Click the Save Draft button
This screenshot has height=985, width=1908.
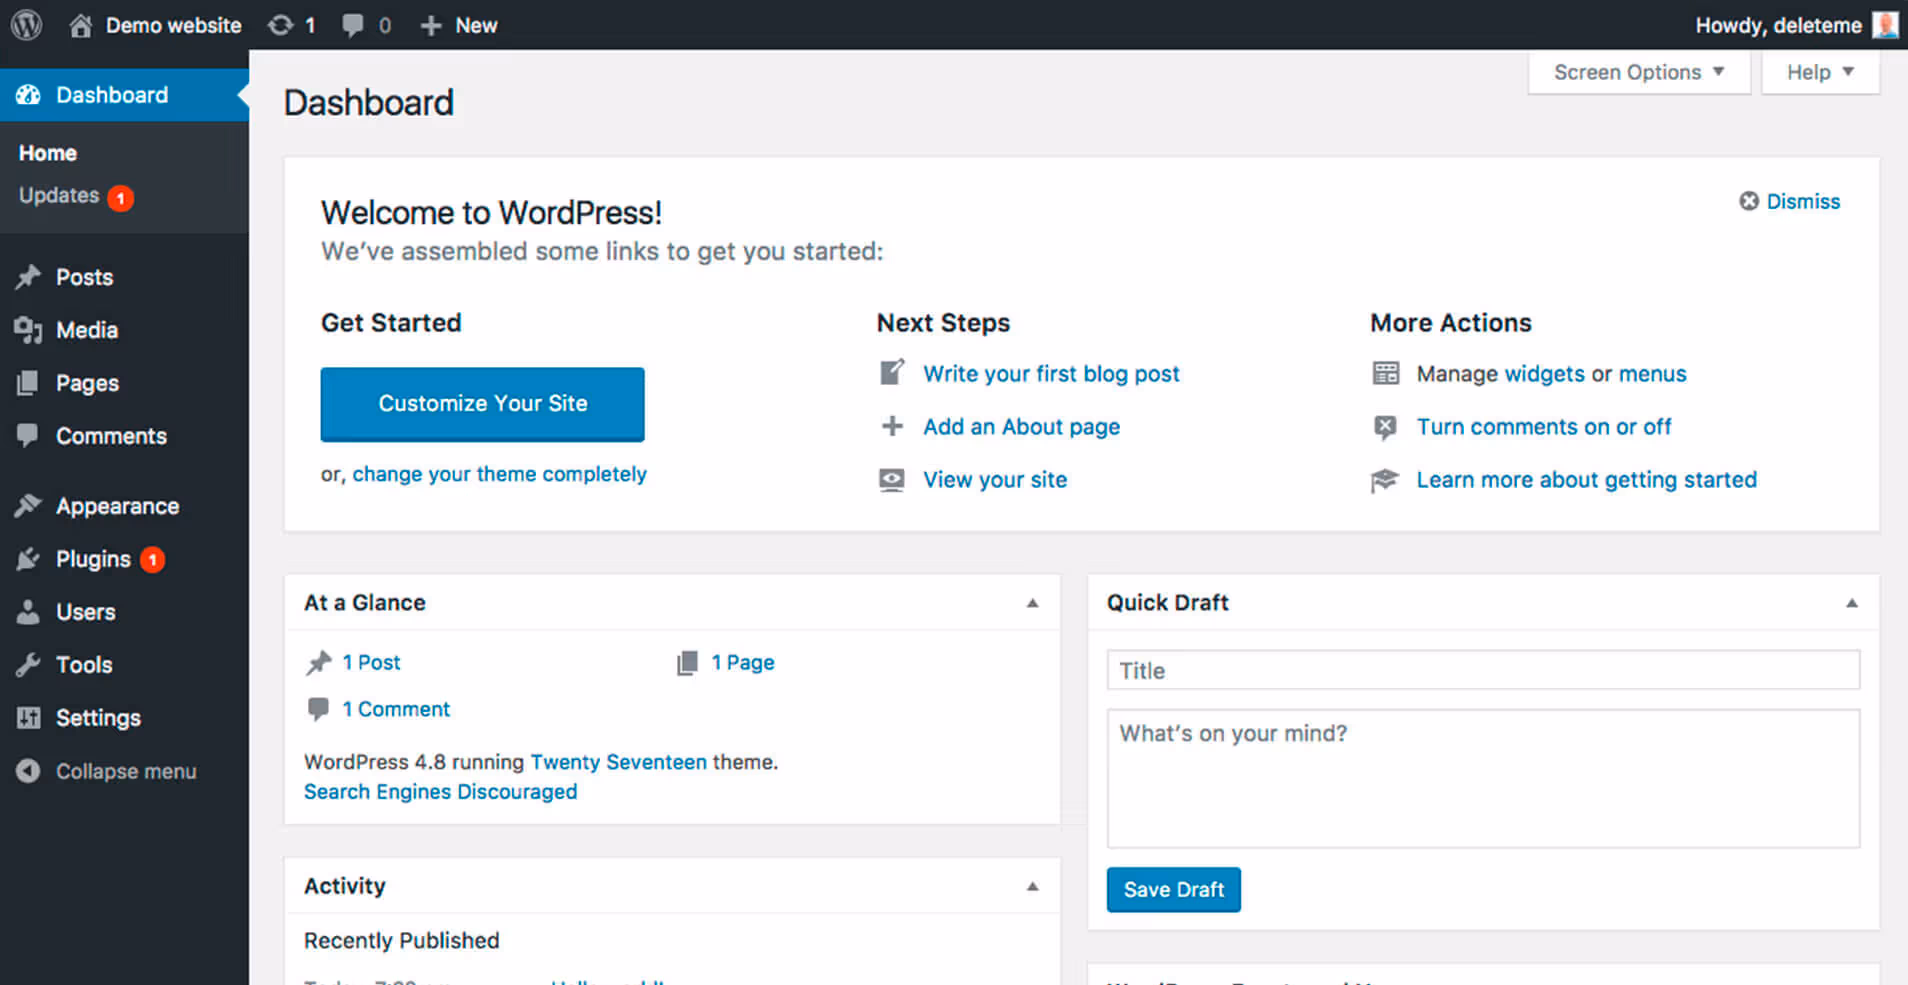point(1174,890)
